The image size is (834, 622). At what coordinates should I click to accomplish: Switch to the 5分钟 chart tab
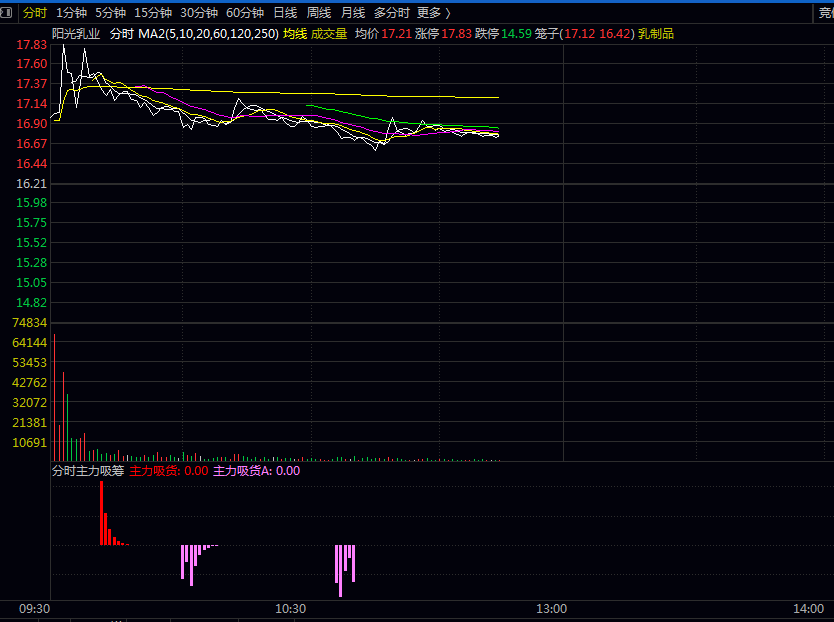(111, 13)
